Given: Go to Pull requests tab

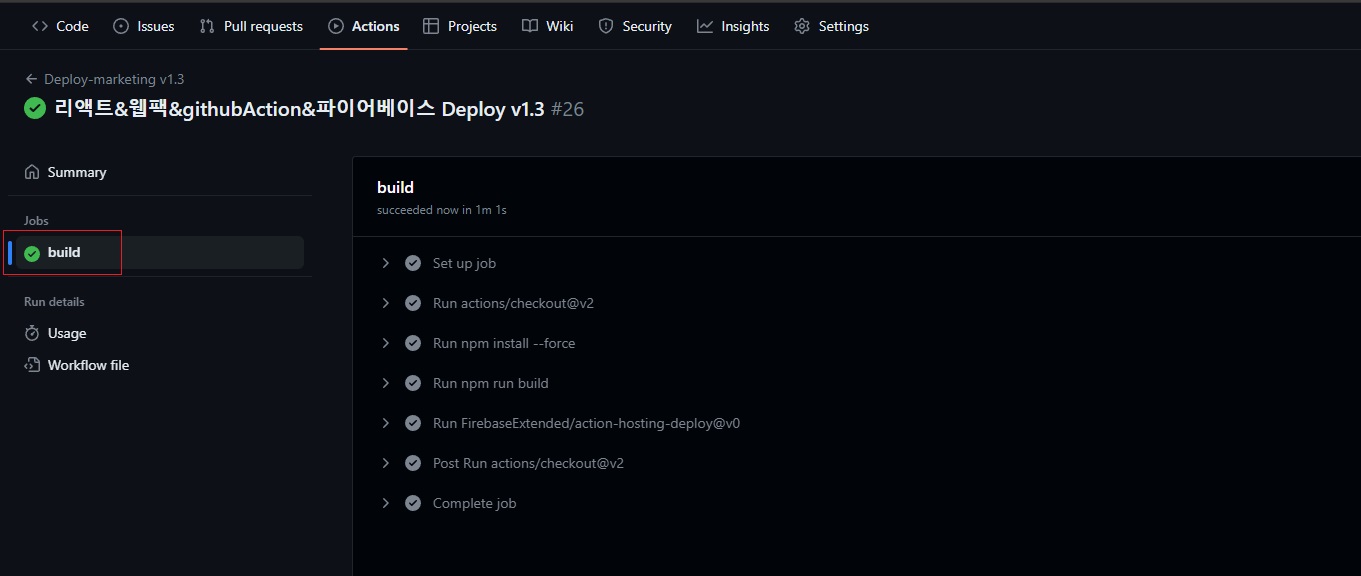Looking at the screenshot, I should (x=251, y=26).
